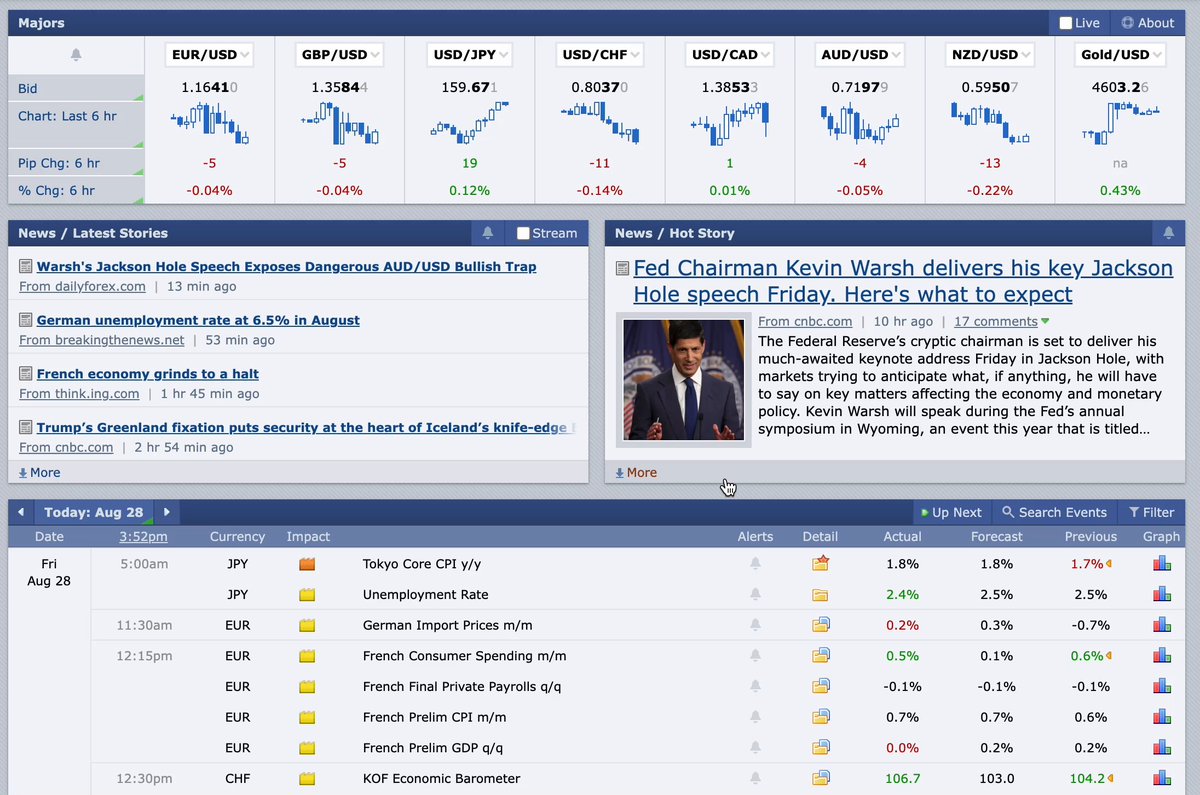The image size is (1200, 795).
Task: Tick the Stream checkbox in Latest Stories
Action: pos(523,233)
